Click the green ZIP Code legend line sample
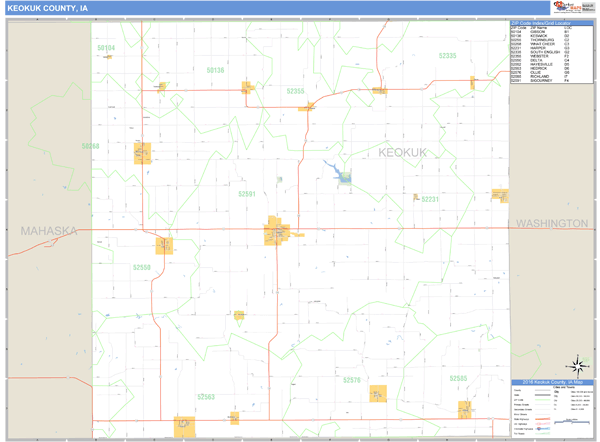The height and width of the screenshot is (442, 600). point(543,400)
